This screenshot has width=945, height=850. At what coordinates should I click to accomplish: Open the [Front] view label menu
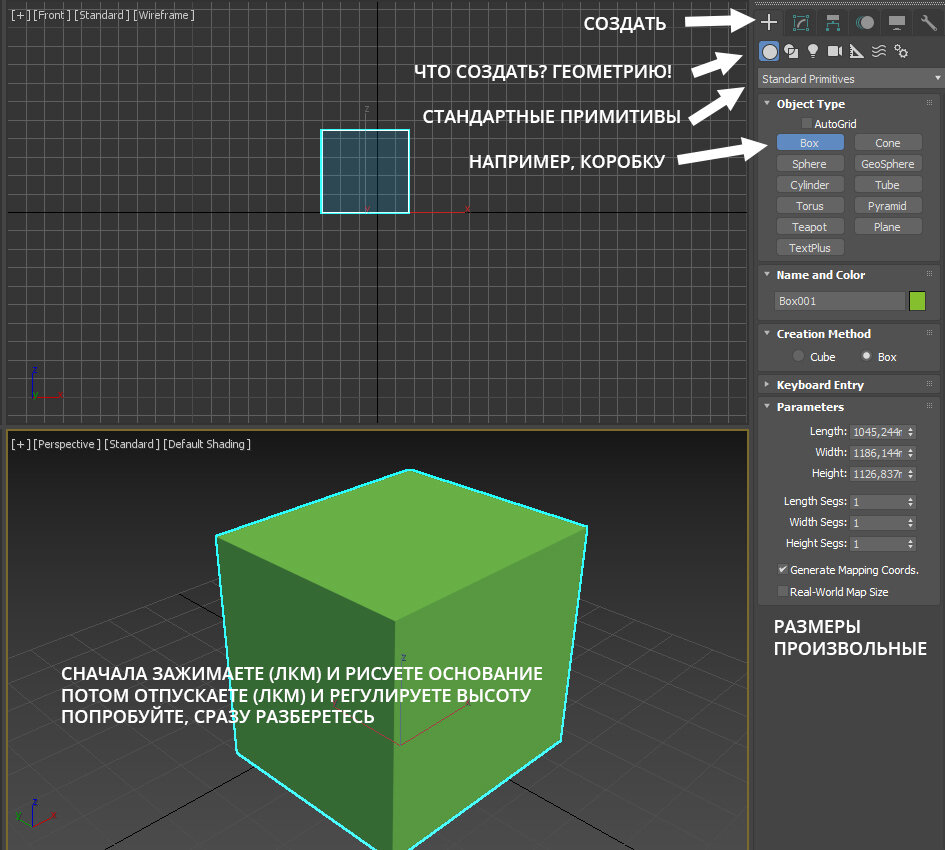point(52,15)
